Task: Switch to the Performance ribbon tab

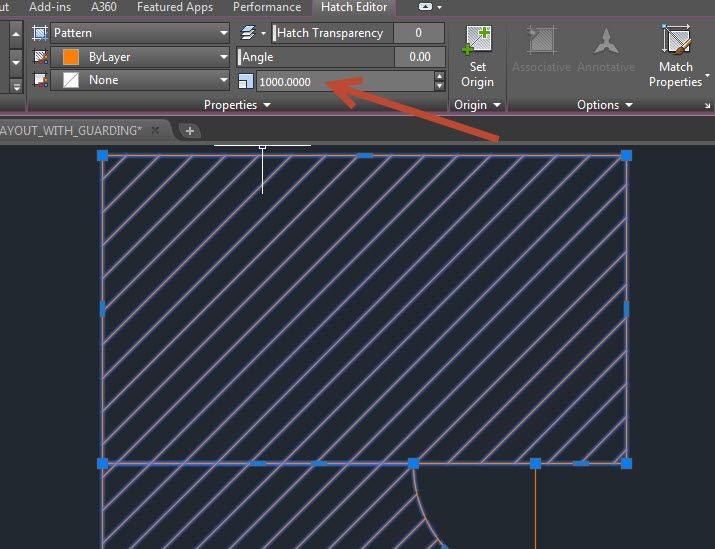Action: pyautogui.click(x=267, y=7)
